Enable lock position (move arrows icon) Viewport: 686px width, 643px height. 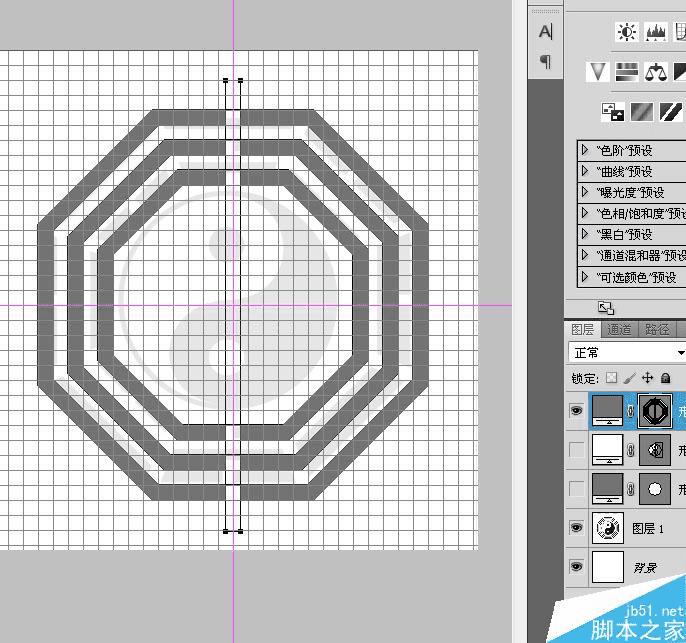tap(648, 377)
